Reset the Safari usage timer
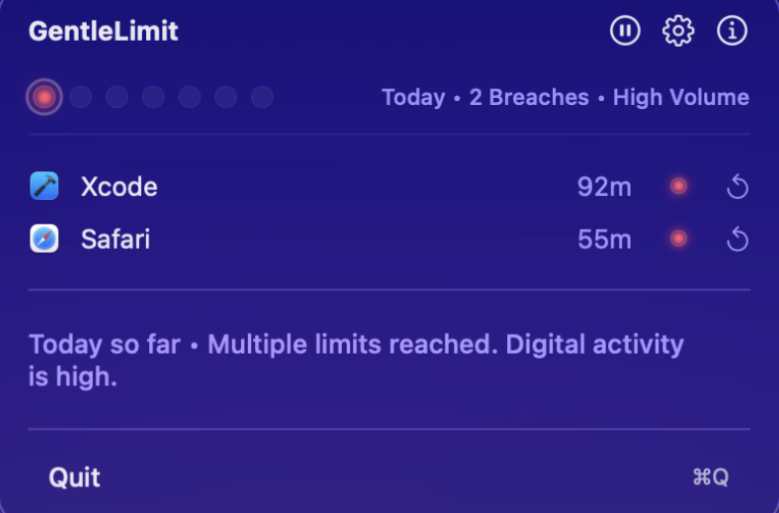The width and height of the screenshot is (779, 513). click(x=737, y=240)
